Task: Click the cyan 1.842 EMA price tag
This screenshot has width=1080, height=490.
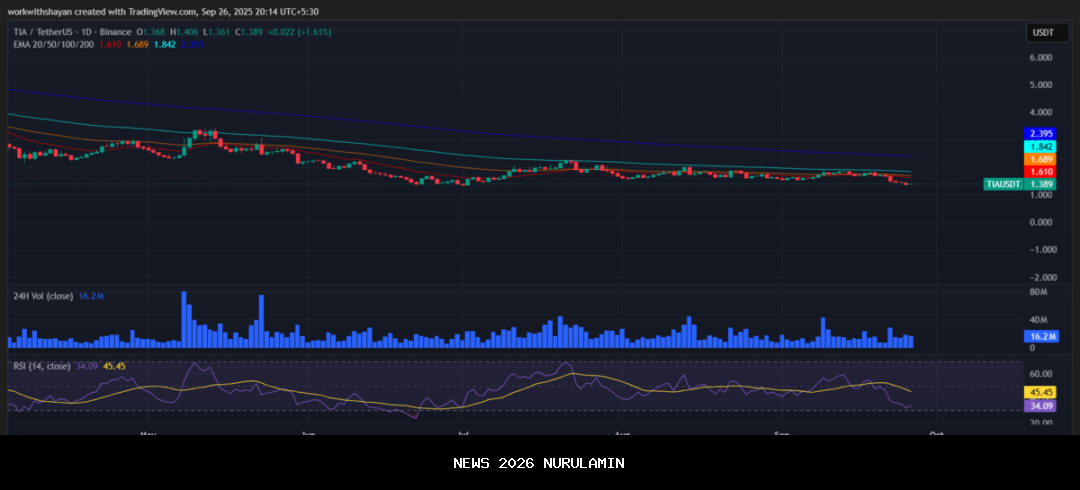Action: (x=1041, y=147)
